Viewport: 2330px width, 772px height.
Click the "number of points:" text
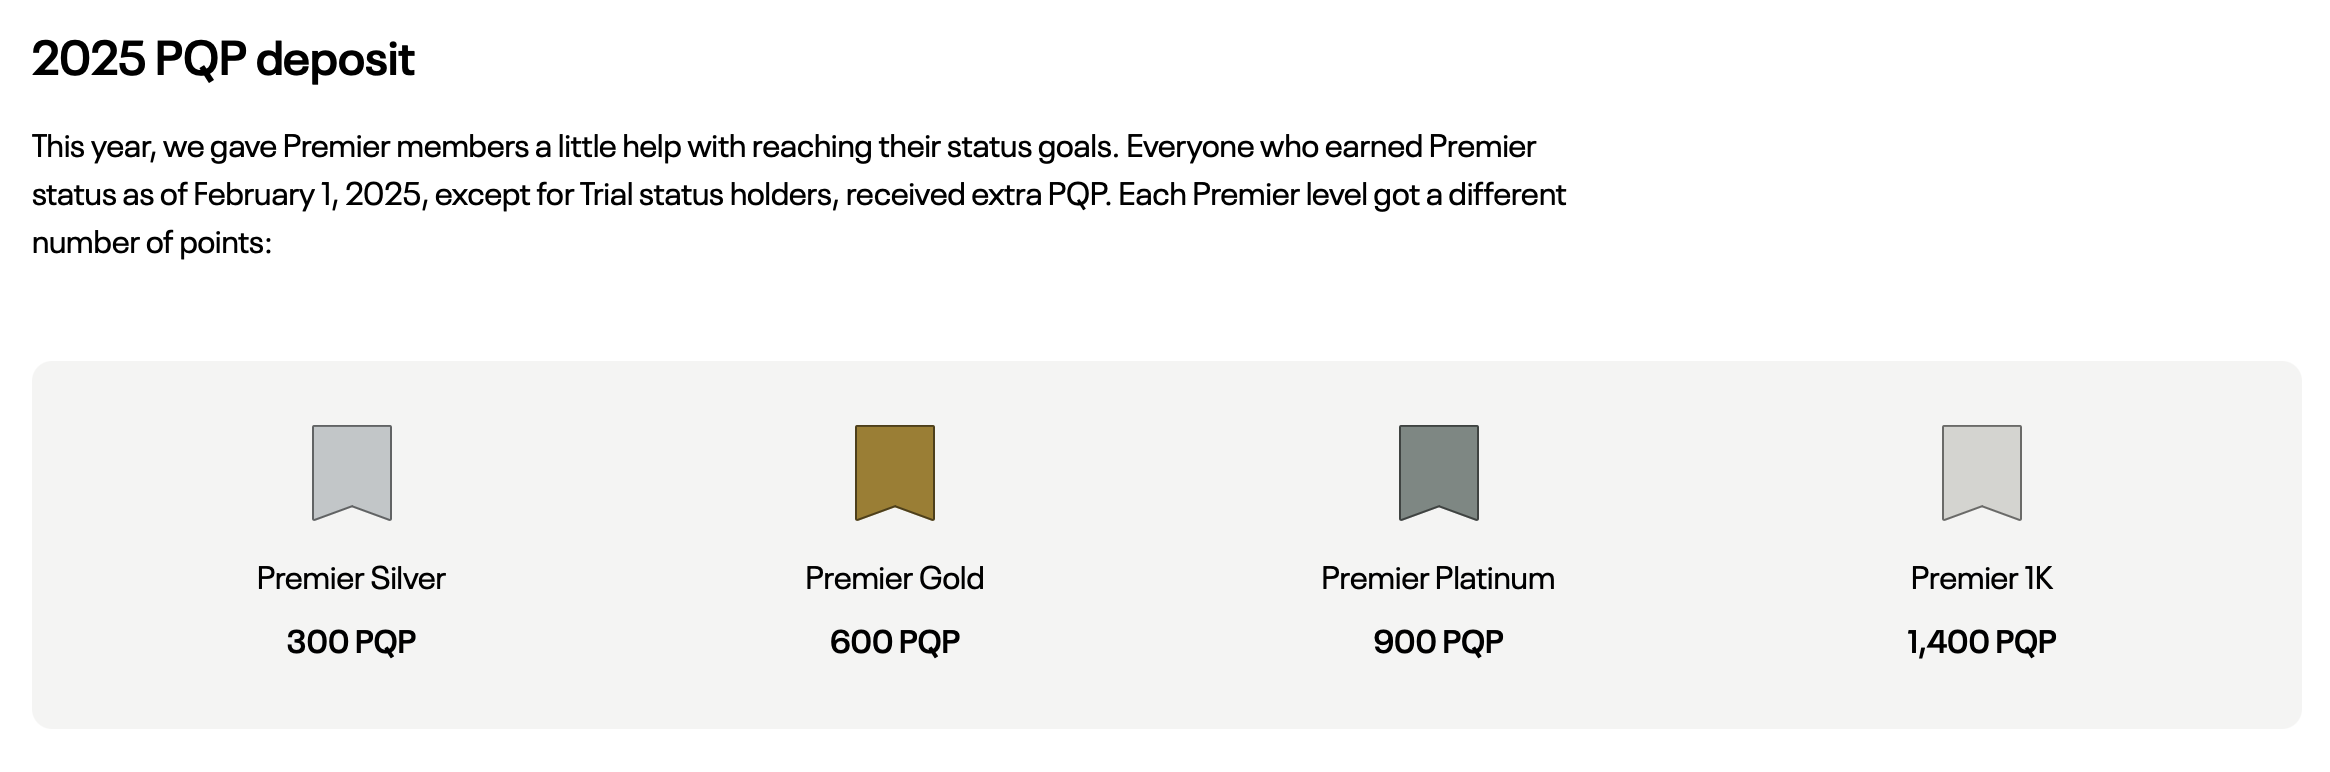(152, 242)
